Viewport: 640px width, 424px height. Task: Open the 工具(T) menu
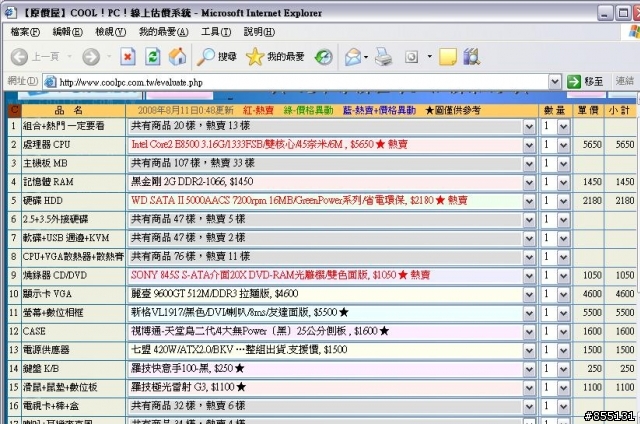click(x=216, y=32)
